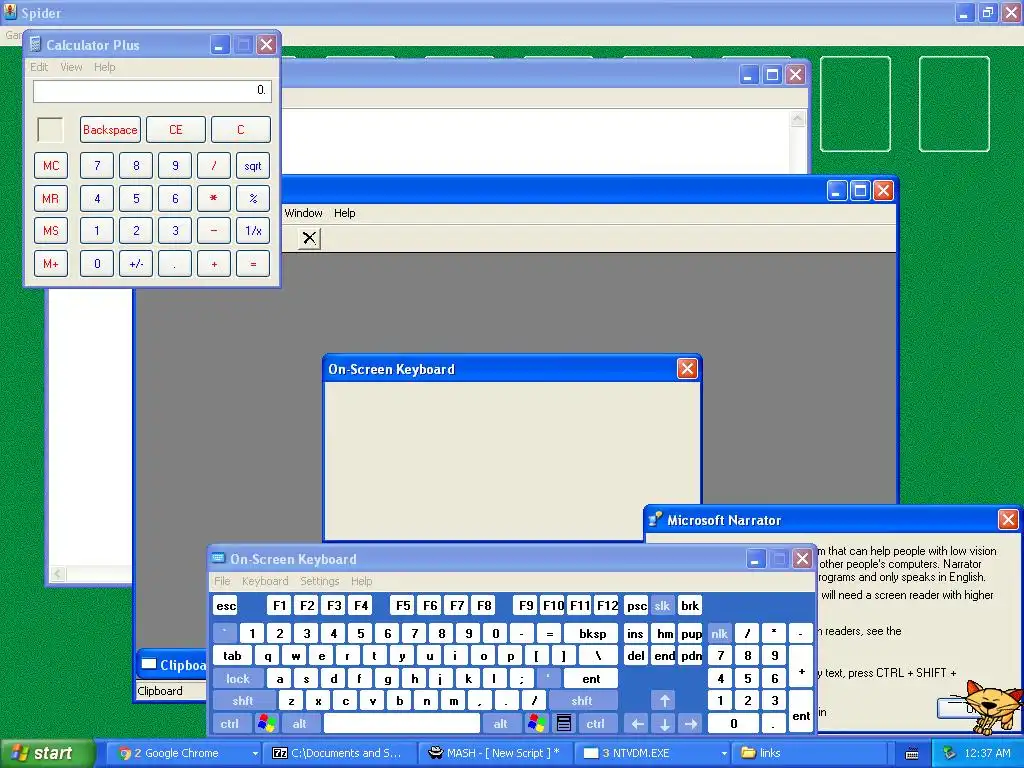Expand the NTVDM.EXE taskbar group arrow
Screen dimensions: 1024x768
click(724, 754)
